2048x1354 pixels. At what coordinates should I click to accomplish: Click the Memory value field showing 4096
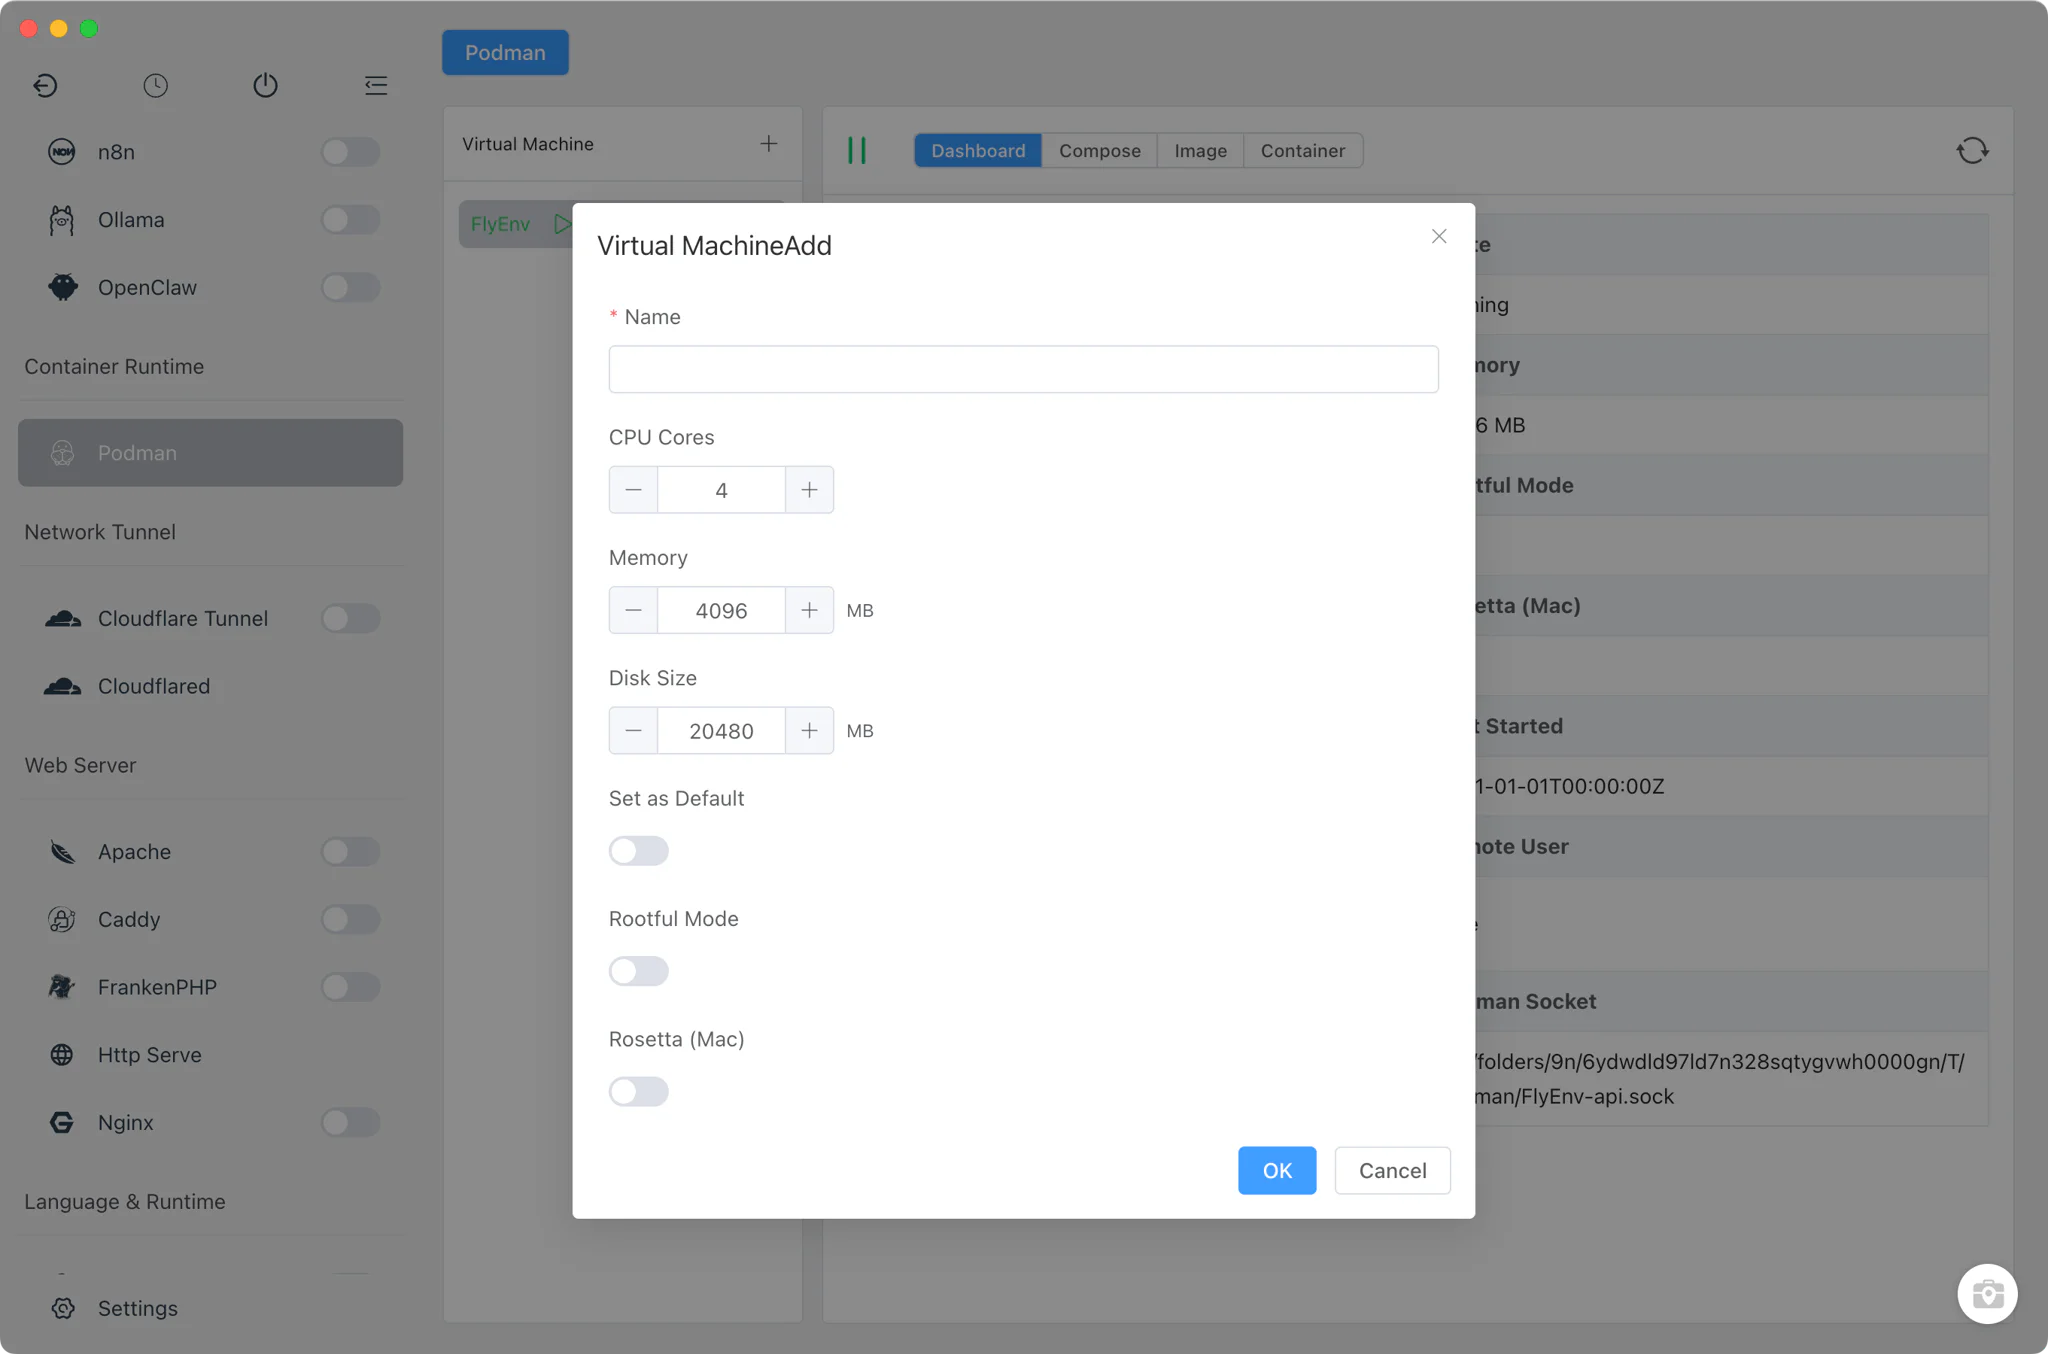tap(721, 610)
